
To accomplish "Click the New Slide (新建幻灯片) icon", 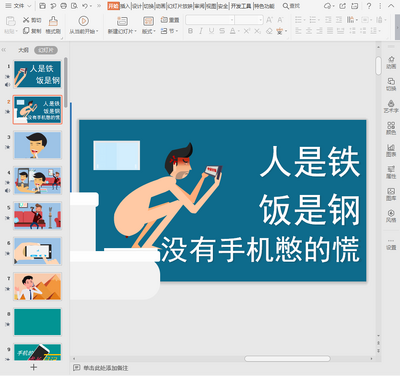I will pos(122,21).
